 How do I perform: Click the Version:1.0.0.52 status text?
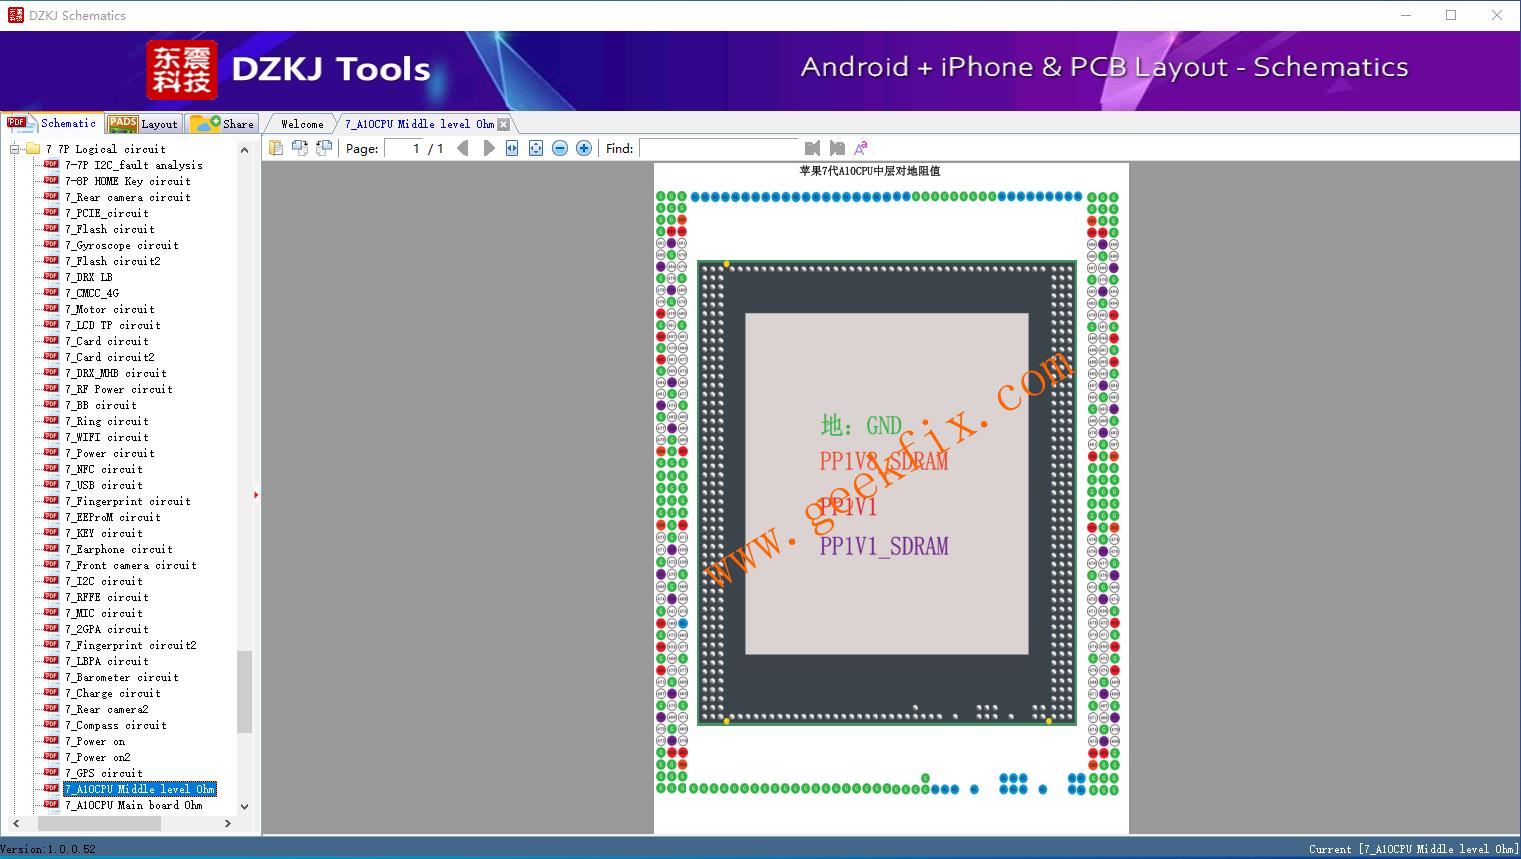tap(48, 849)
